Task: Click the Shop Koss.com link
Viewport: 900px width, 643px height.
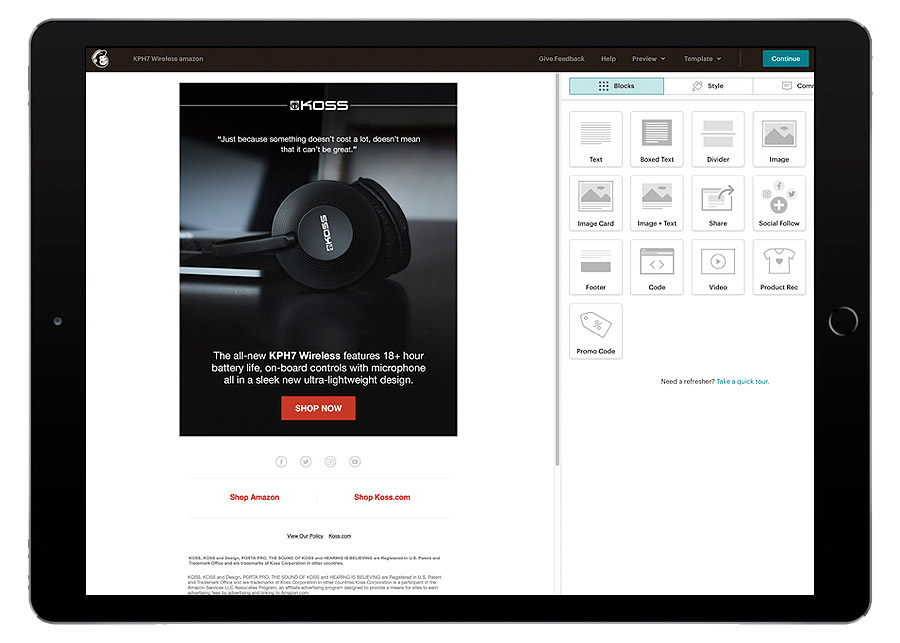Action: pos(382,497)
